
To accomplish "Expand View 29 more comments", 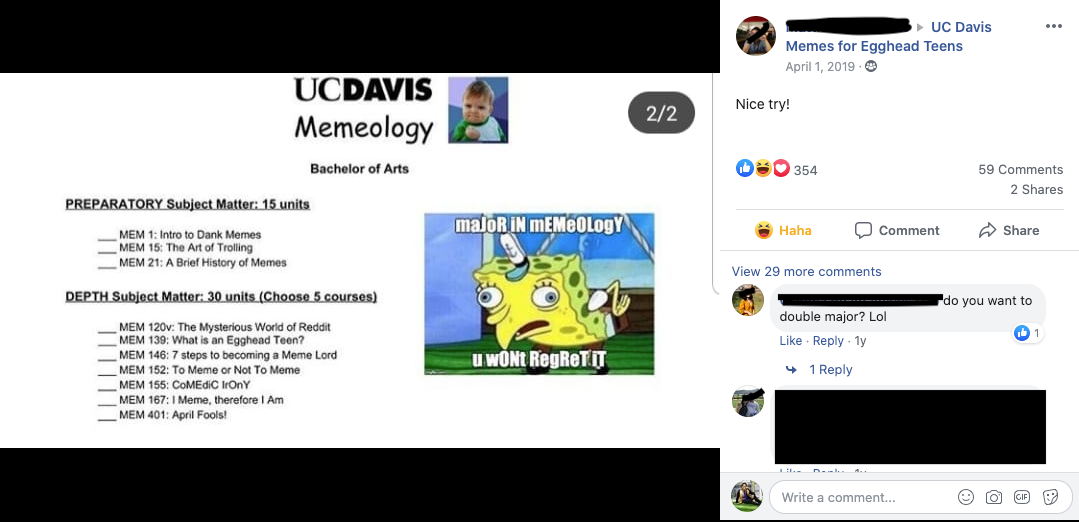I will click(x=806, y=271).
